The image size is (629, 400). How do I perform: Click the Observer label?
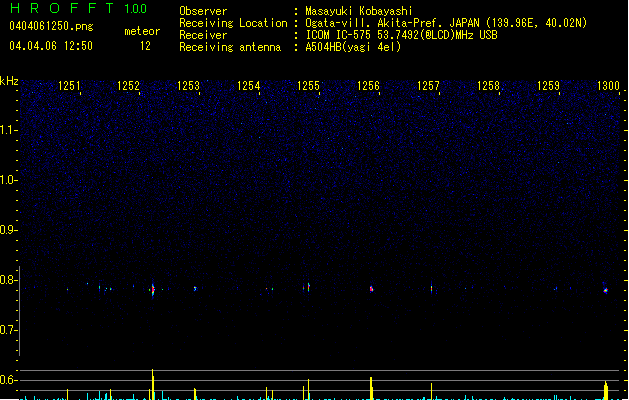203,11
